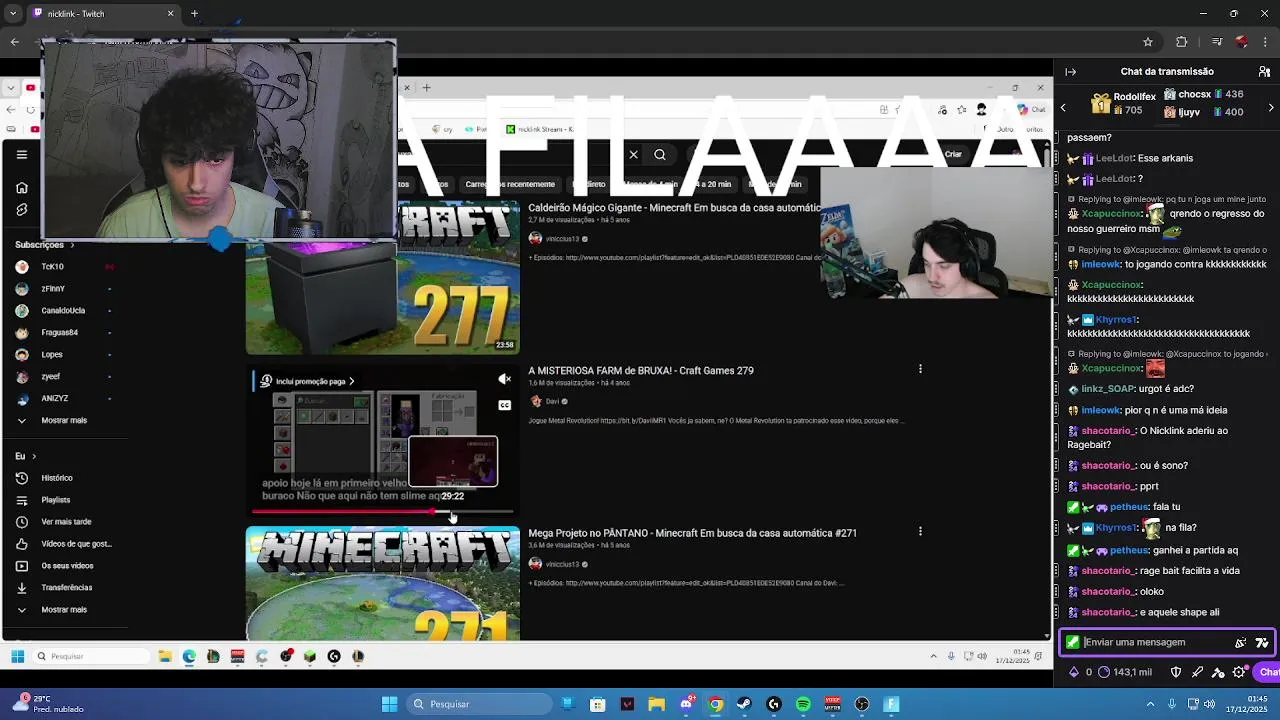1280x720 pixels.
Task: Select the 'Carregados recentemente' filter chip
Action: 510,185
